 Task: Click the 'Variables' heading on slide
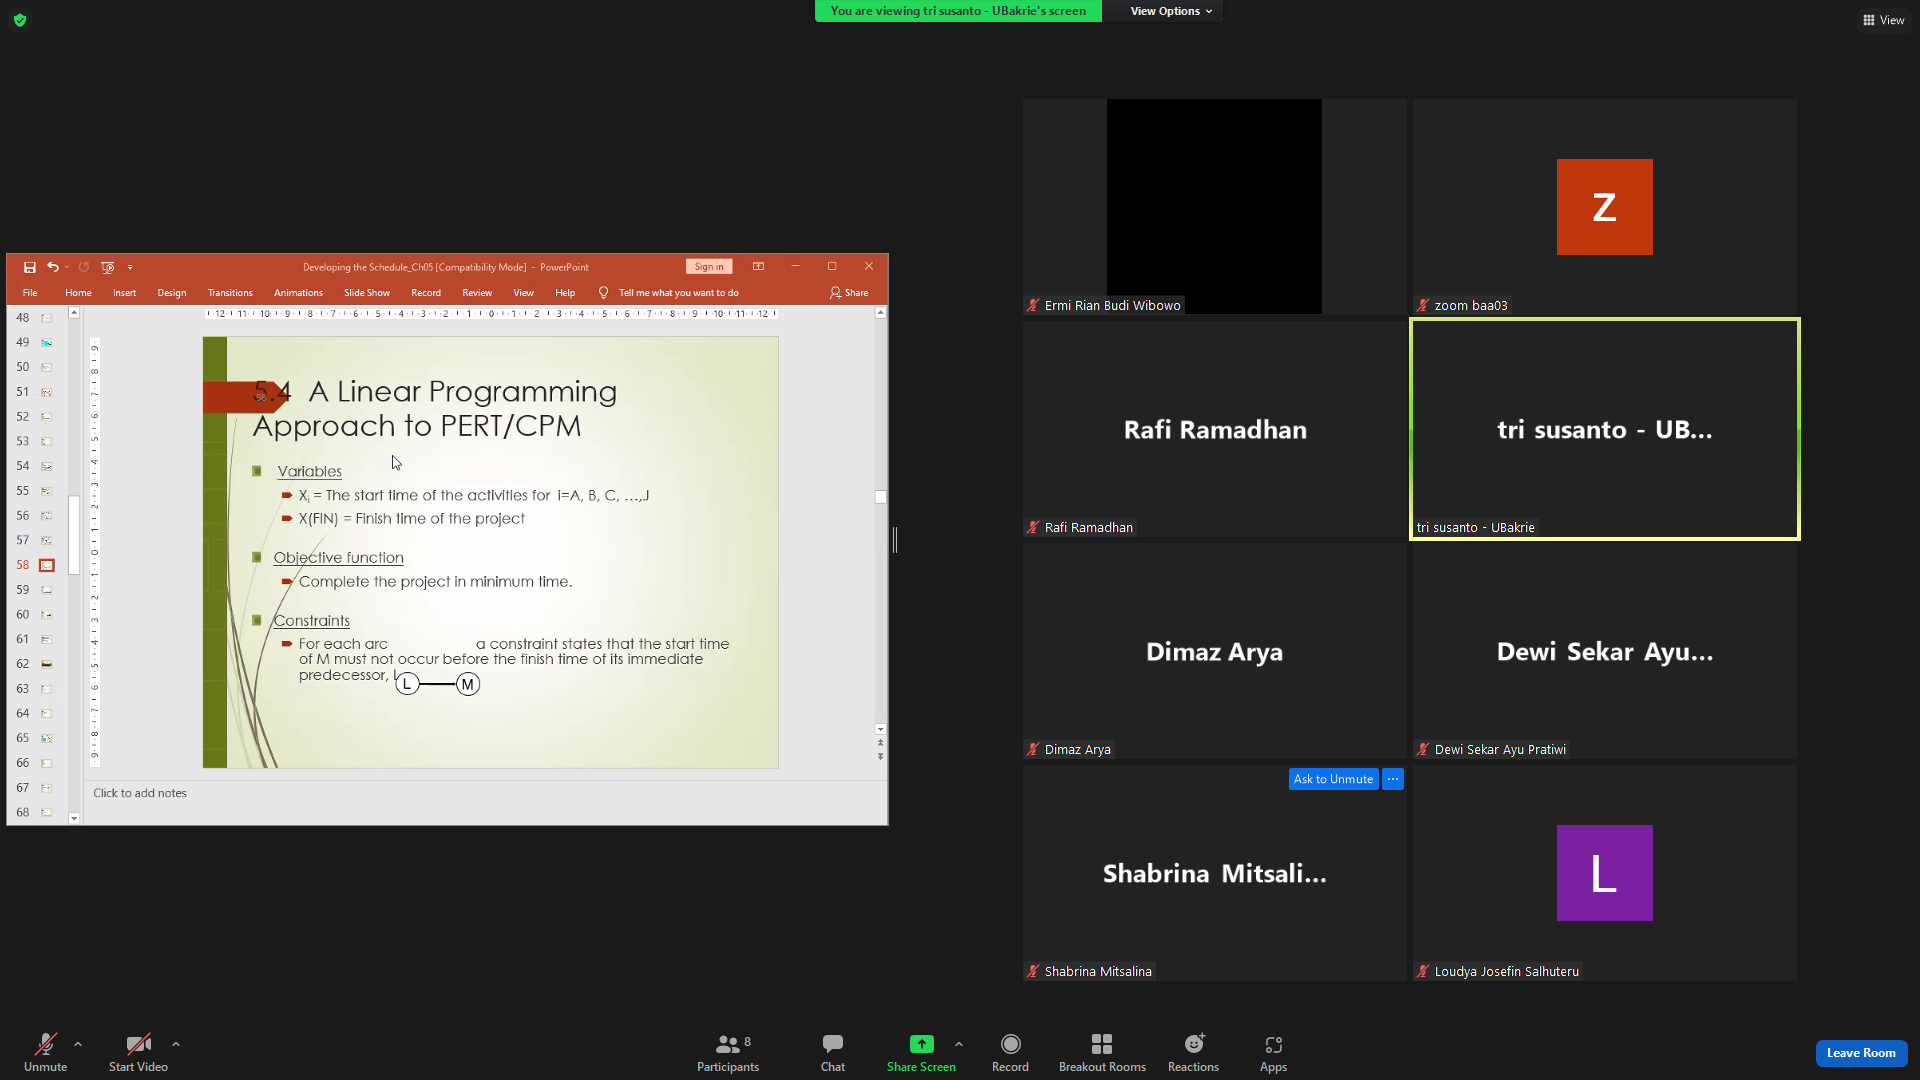click(x=309, y=472)
